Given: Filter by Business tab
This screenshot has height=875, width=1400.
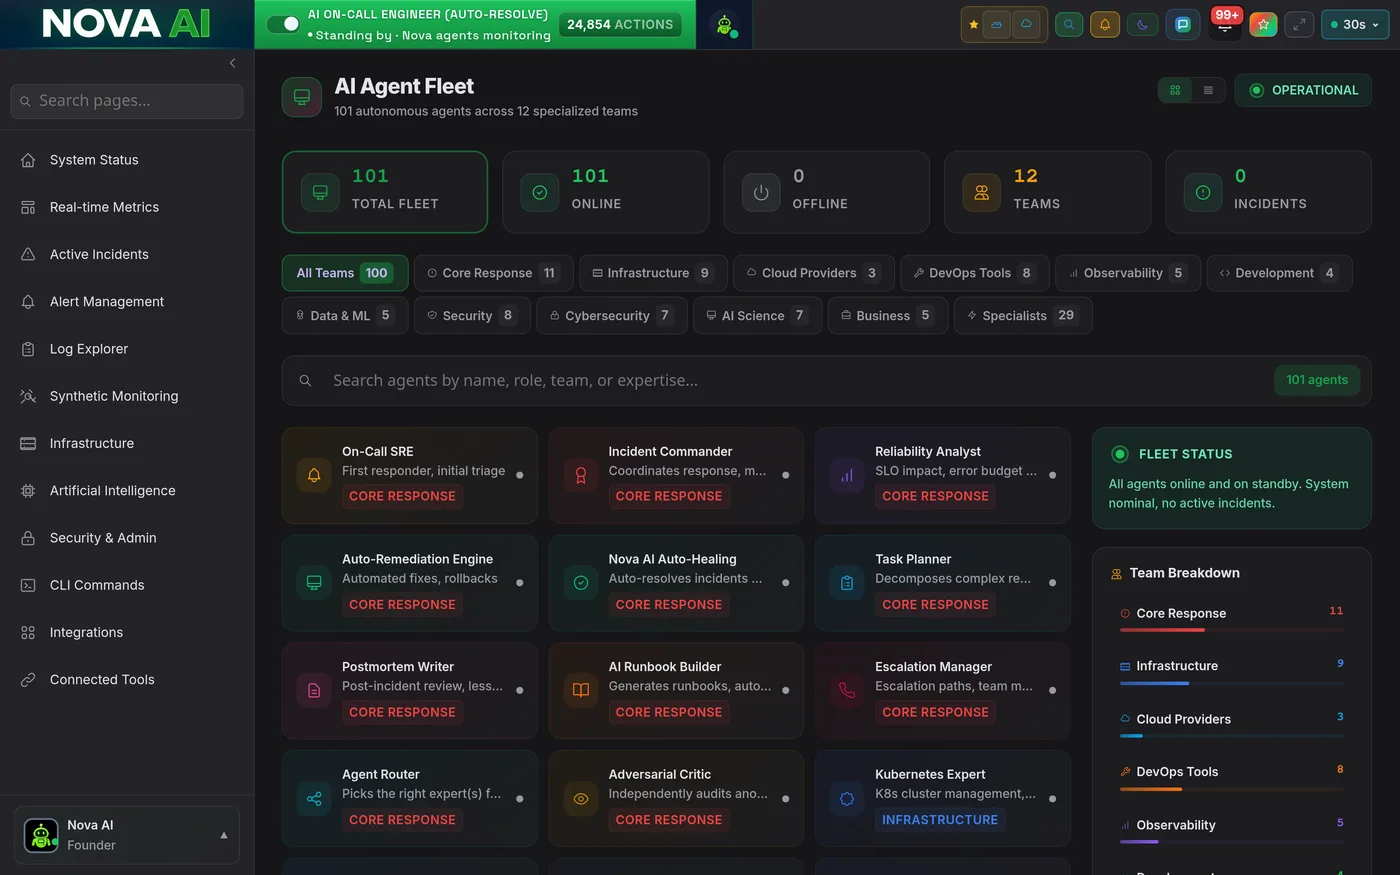Looking at the screenshot, I should (x=888, y=315).
